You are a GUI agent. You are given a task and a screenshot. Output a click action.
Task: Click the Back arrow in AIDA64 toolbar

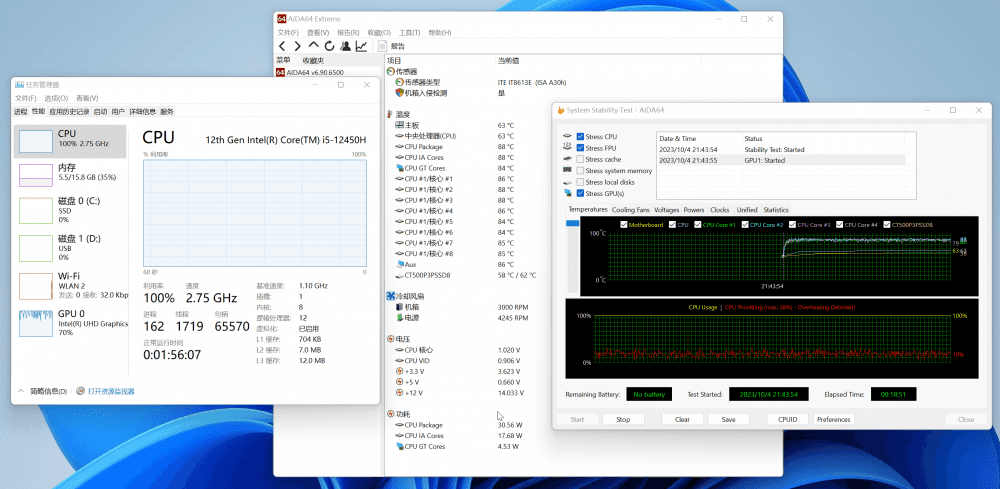[x=283, y=46]
